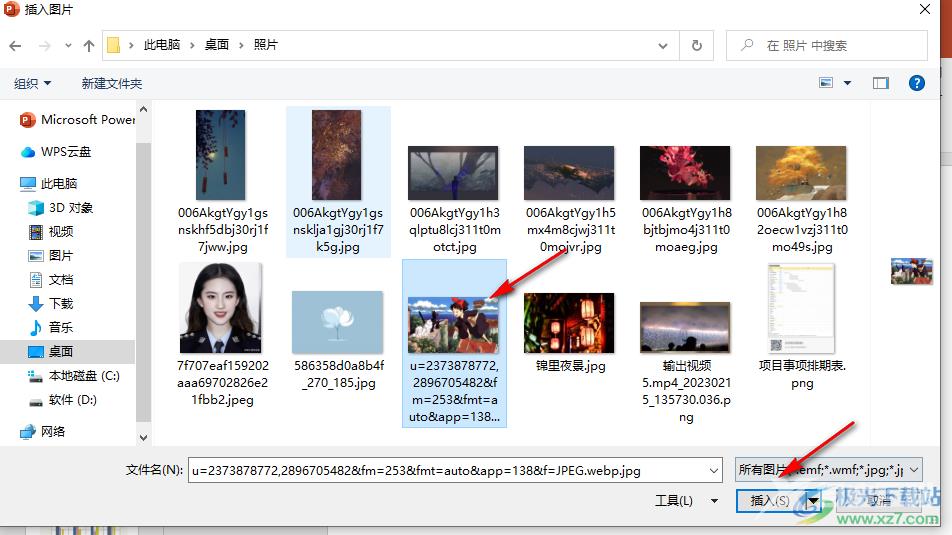Select 网络 in the navigation pane
952x535 pixels.
click(42, 431)
